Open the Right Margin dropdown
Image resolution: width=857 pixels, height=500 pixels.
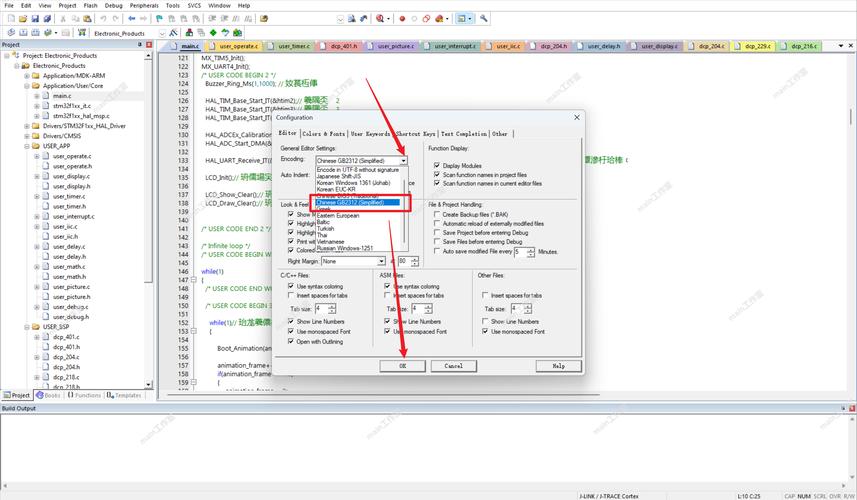pos(381,261)
